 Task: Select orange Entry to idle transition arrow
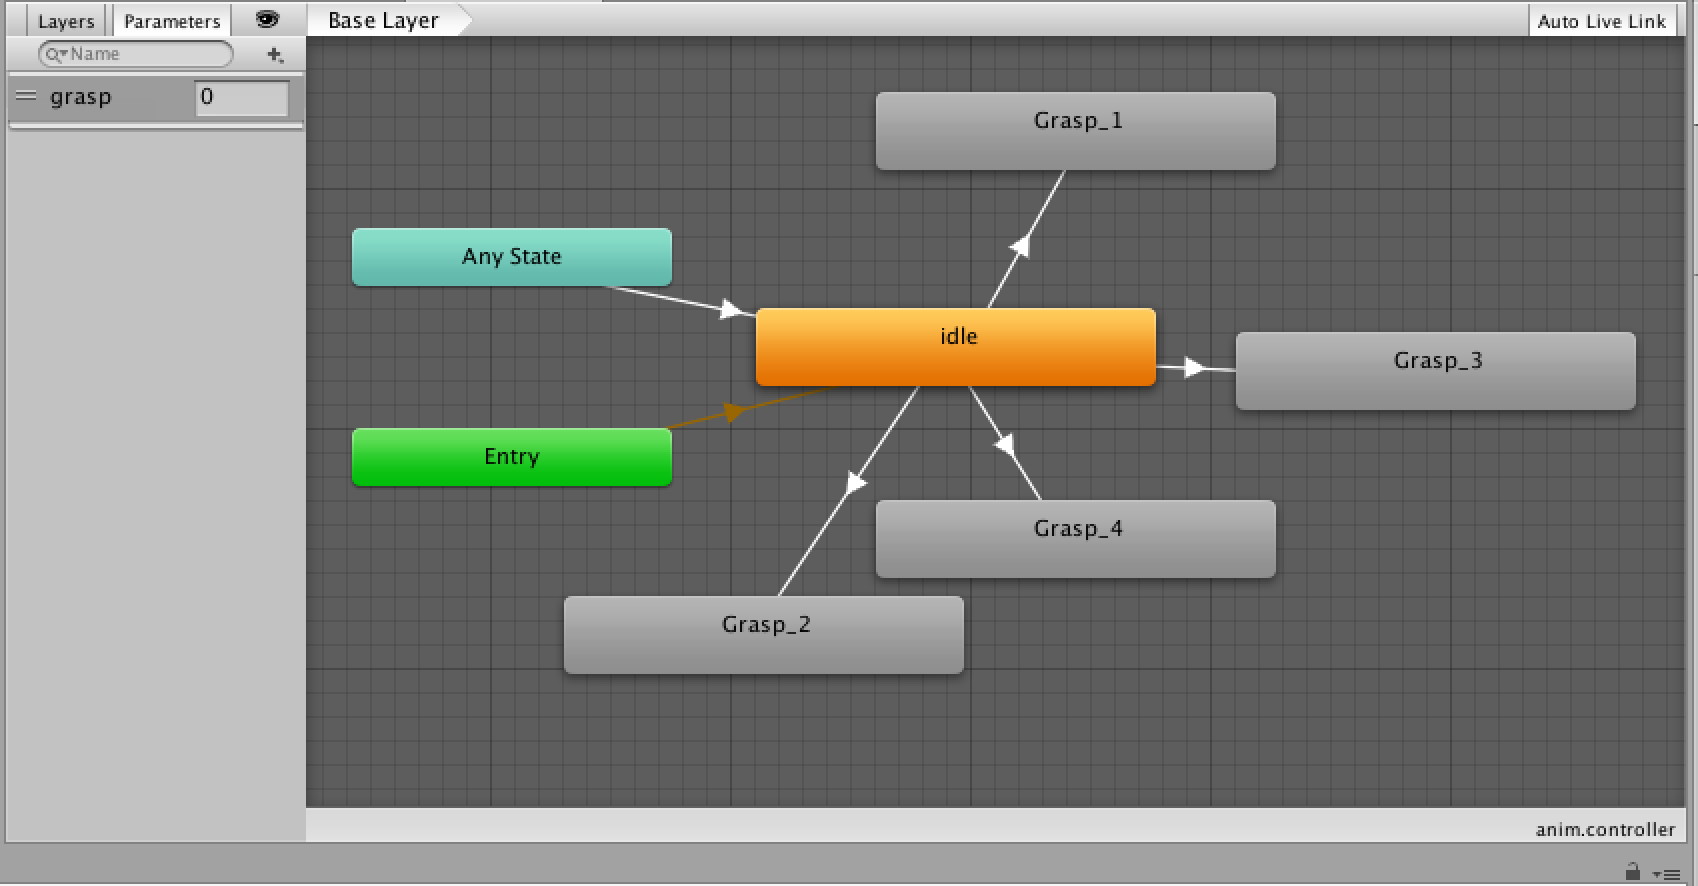[x=734, y=411]
